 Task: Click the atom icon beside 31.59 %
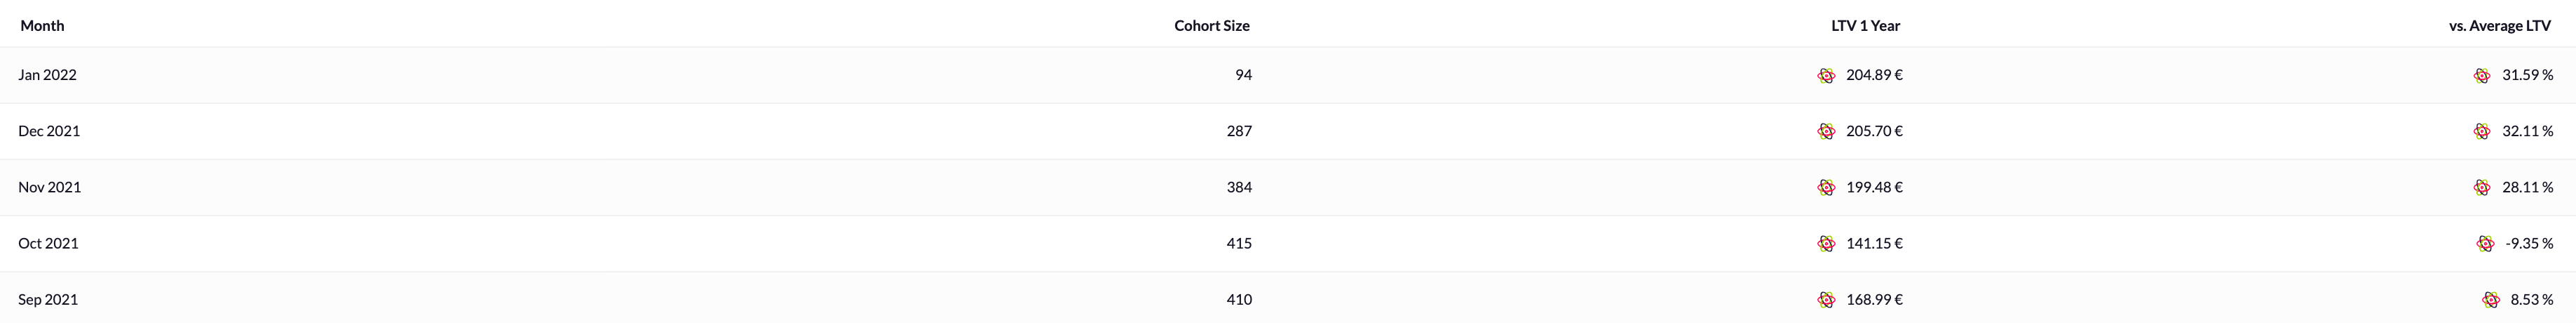pyautogui.click(x=2482, y=75)
